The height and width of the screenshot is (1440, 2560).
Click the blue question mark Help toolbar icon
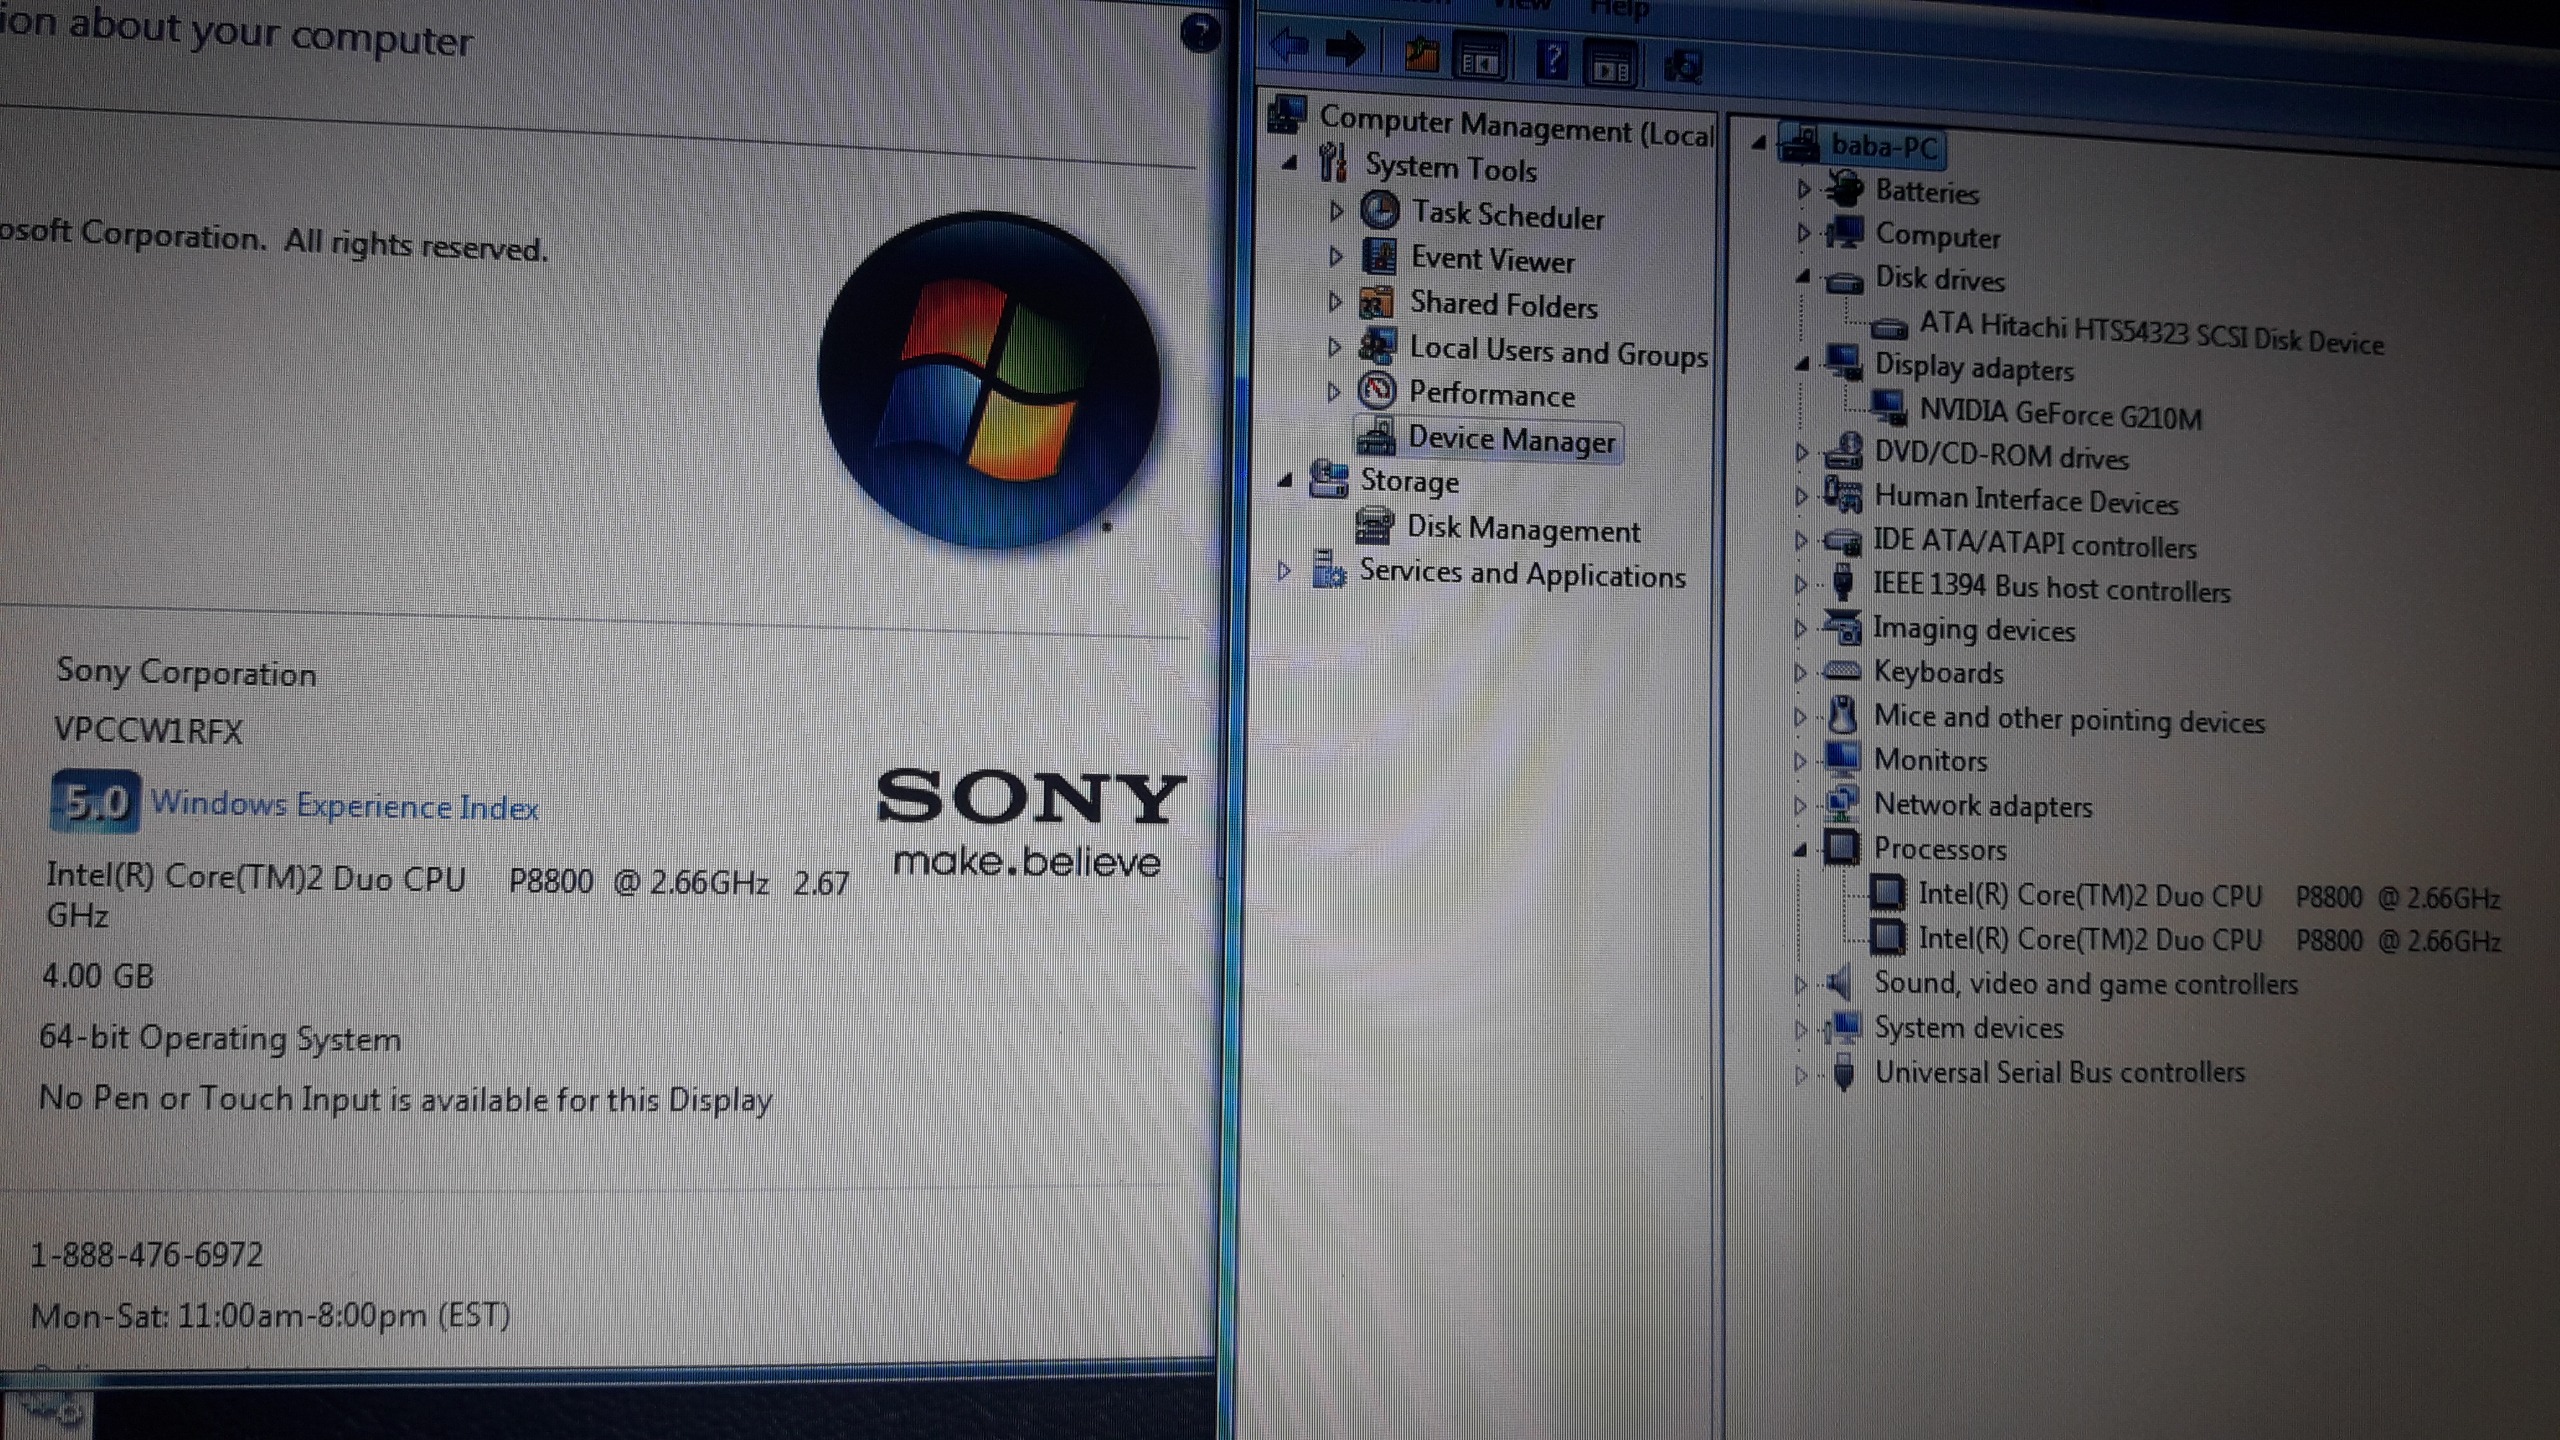point(1552,60)
